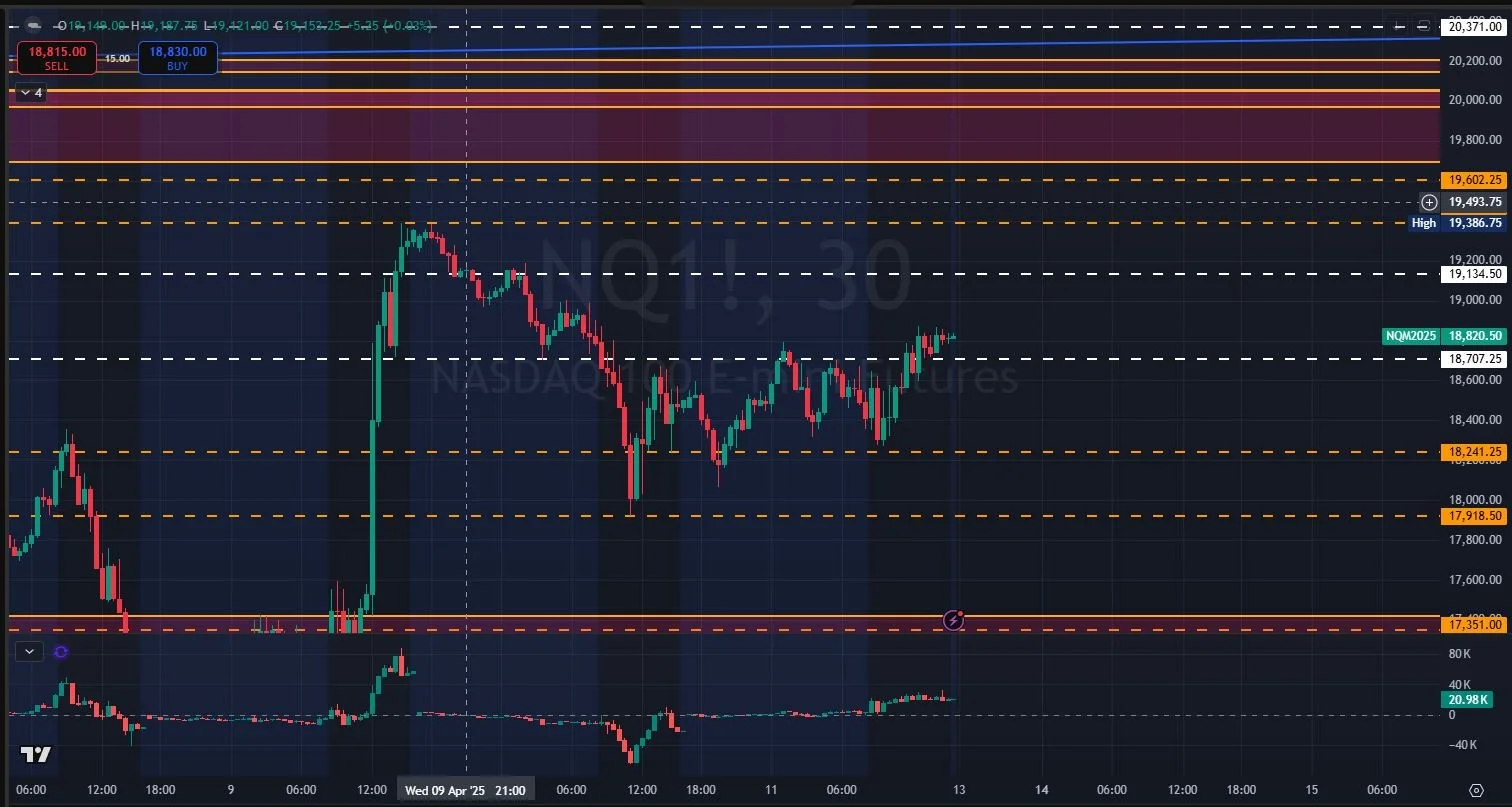The width and height of the screenshot is (1512, 807).
Task: Click the date label 14 on time axis
Action: coord(1042,790)
